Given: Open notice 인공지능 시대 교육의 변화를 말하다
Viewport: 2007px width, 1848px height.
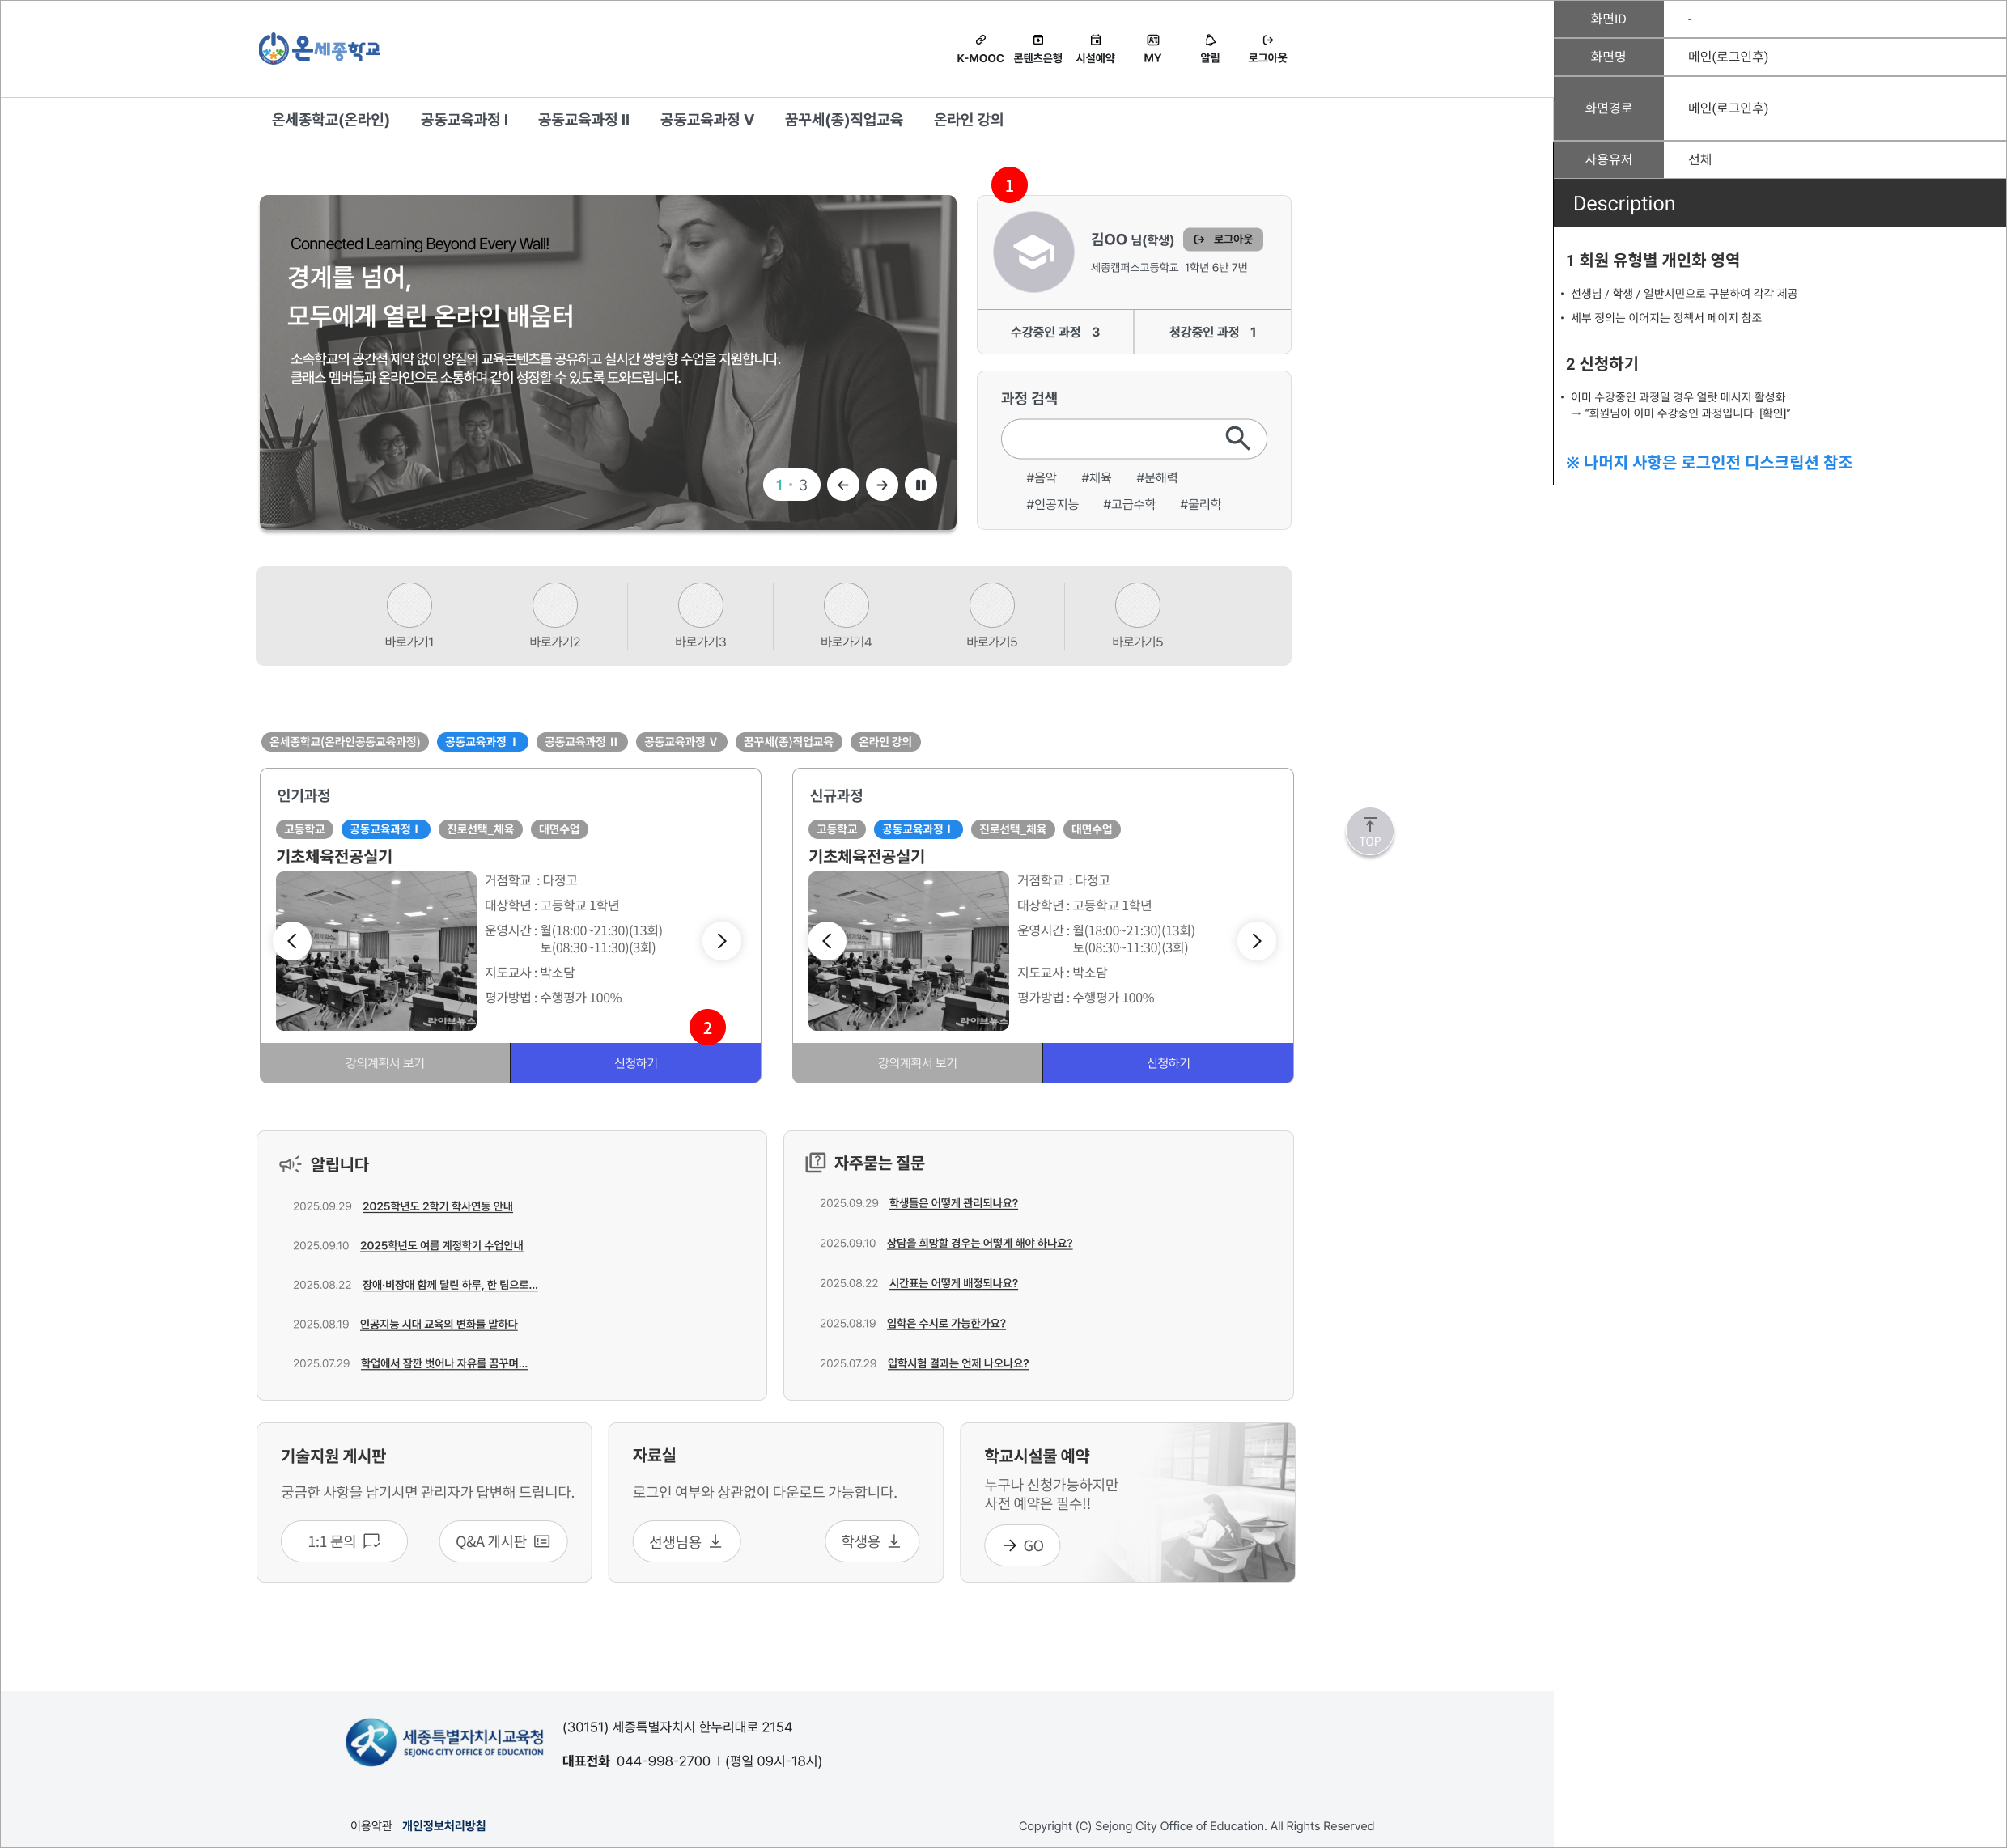Looking at the screenshot, I should pos(439,1324).
